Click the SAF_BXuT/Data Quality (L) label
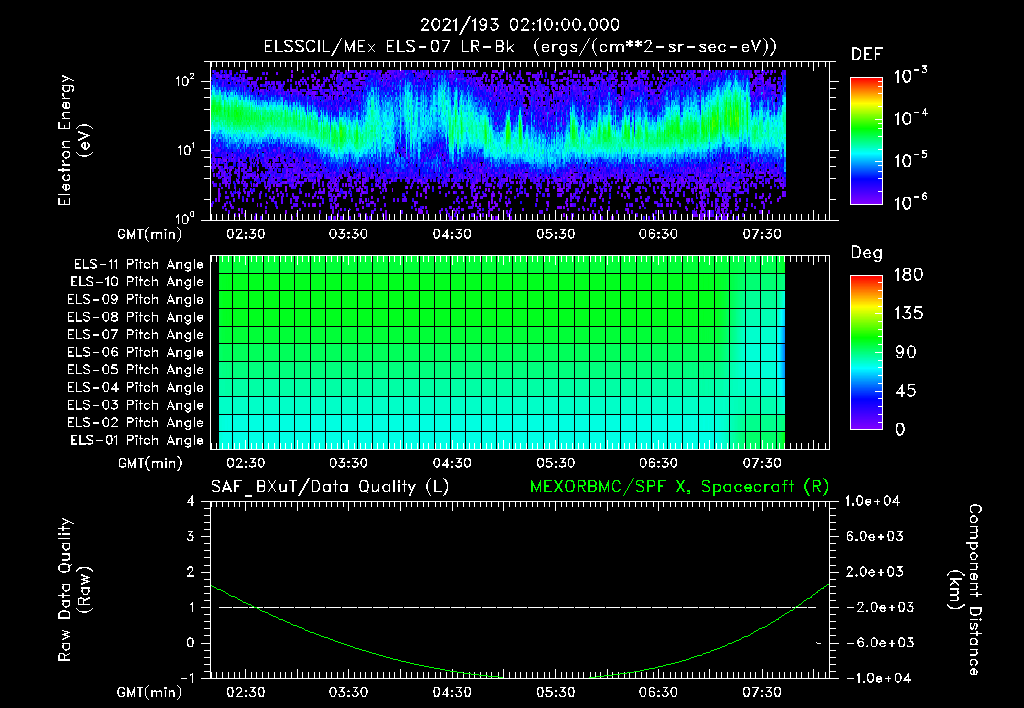1024x708 pixels. (x=330, y=487)
